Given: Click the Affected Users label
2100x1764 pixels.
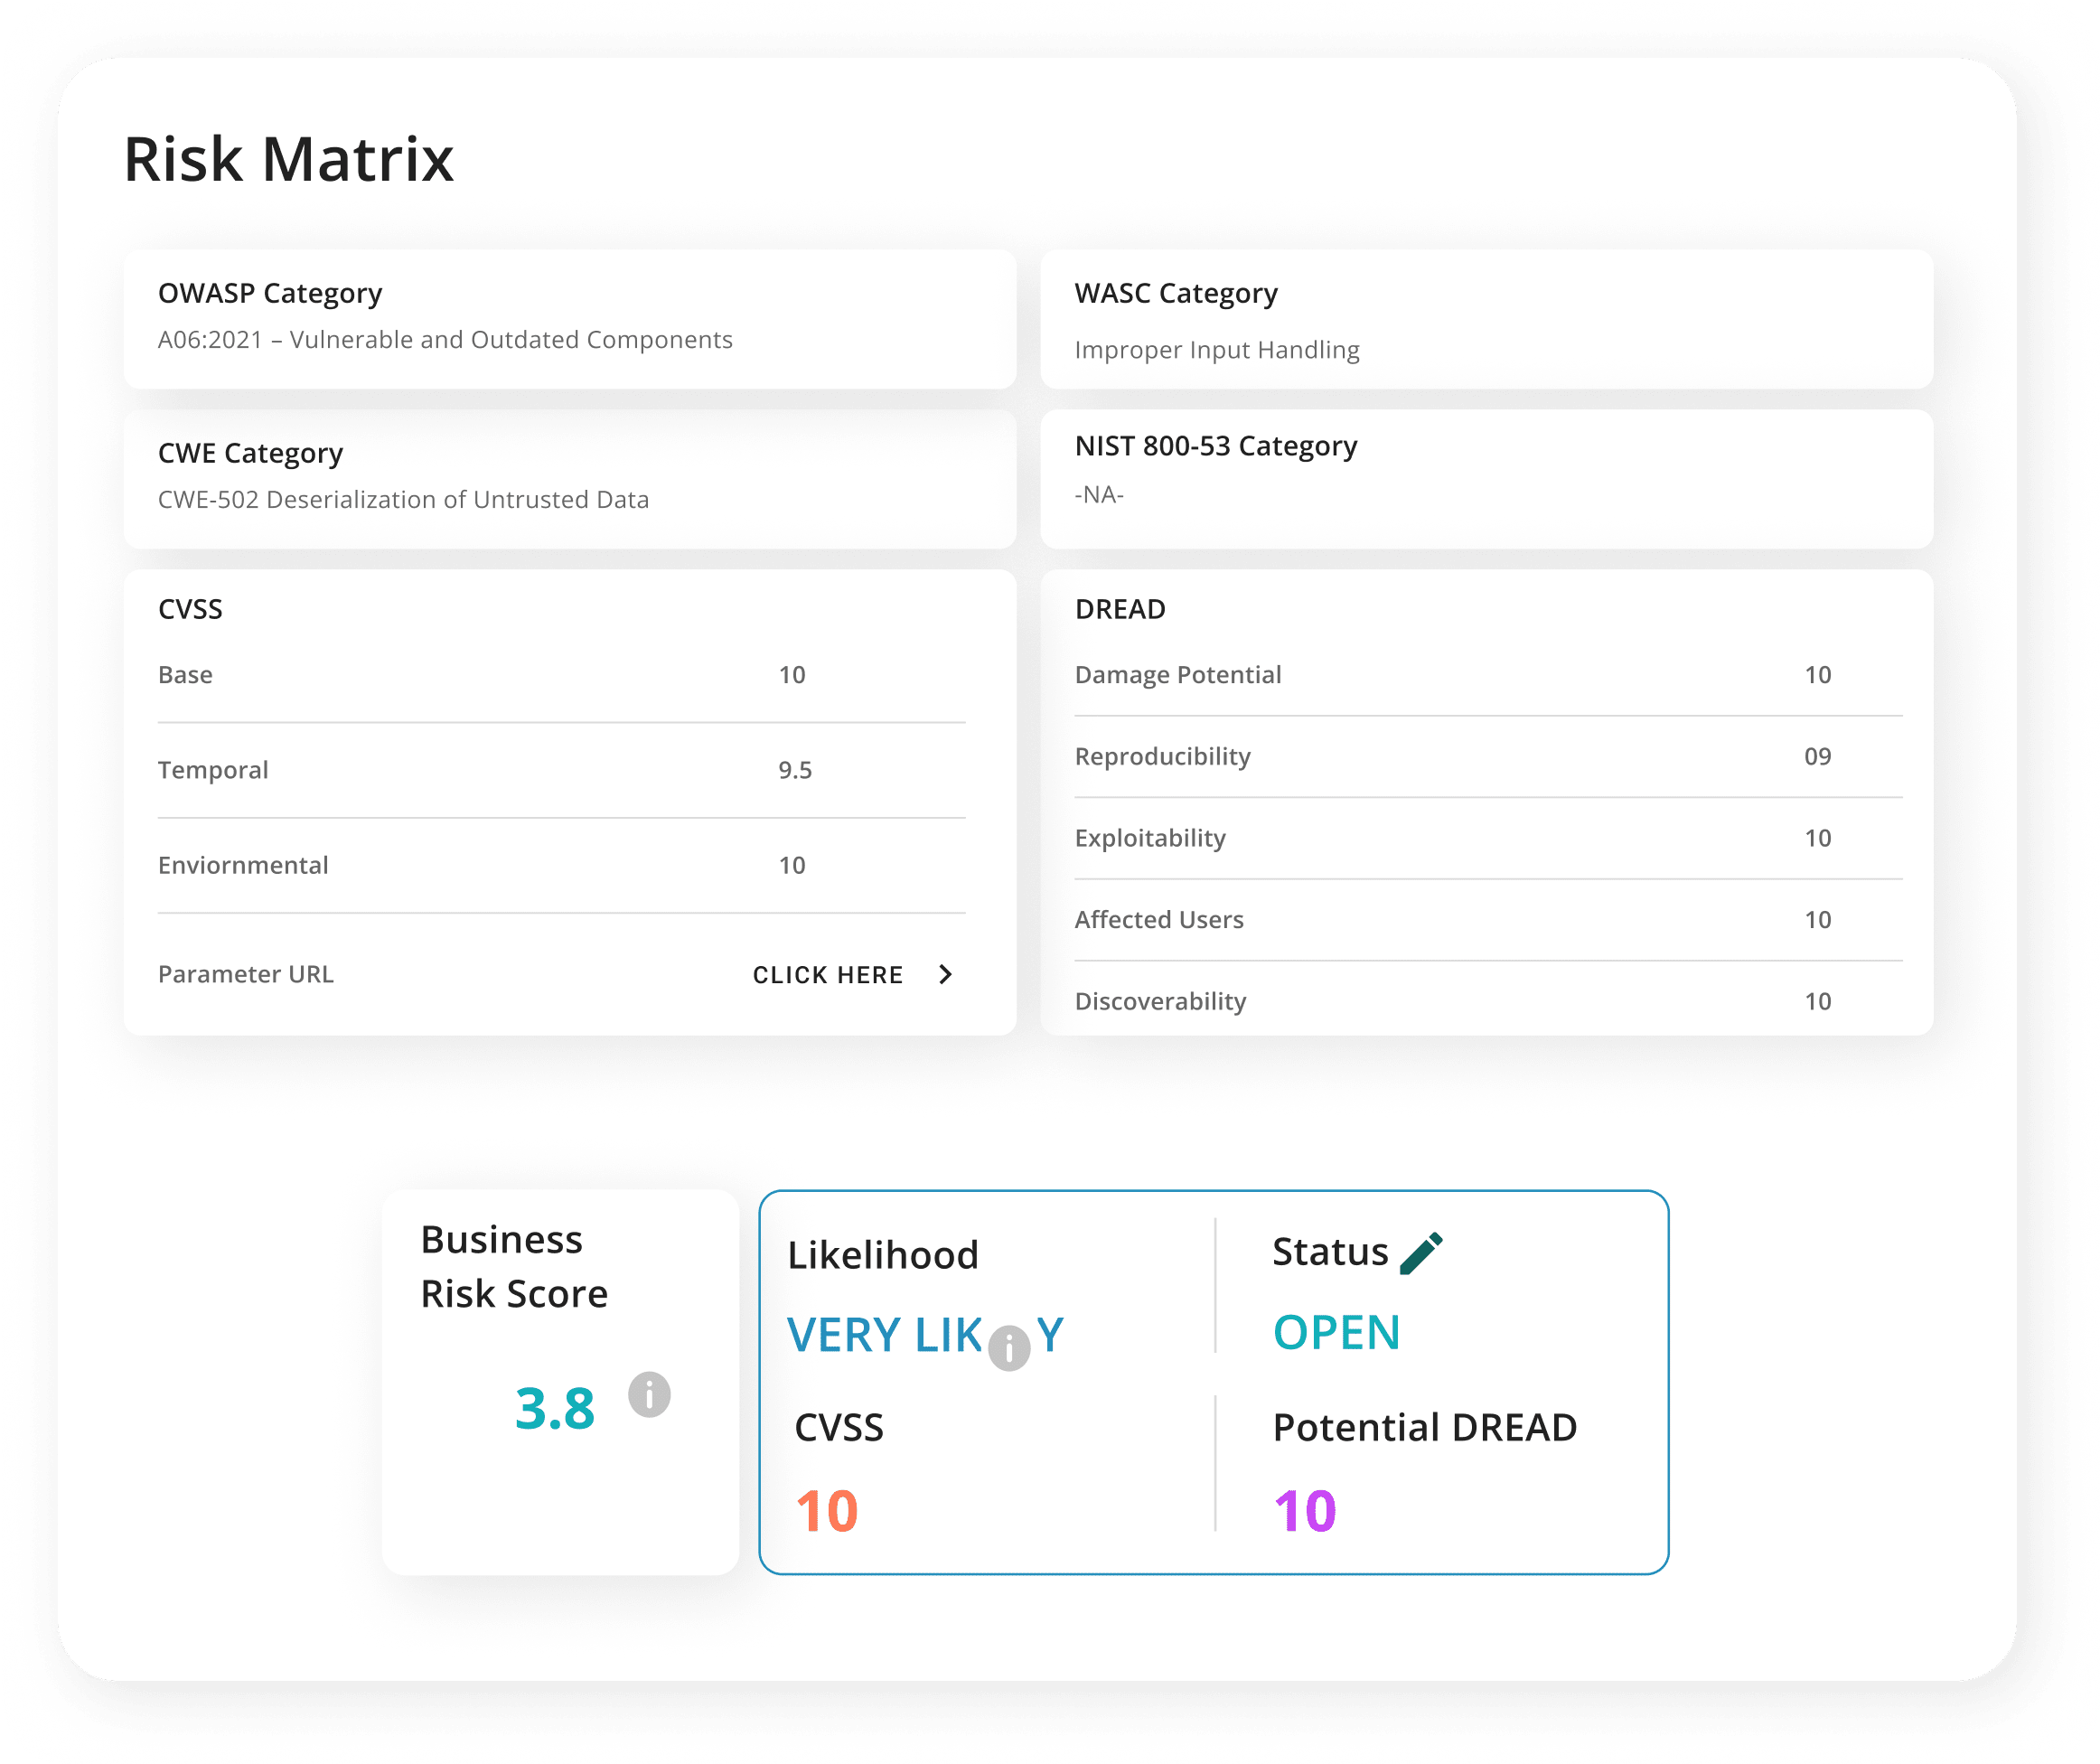Looking at the screenshot, I should (1159, 920).
